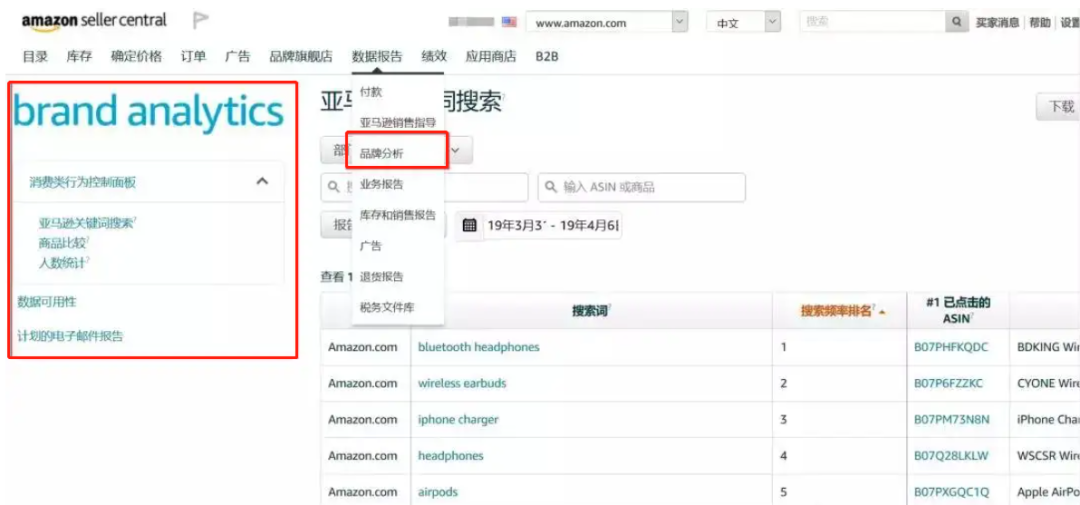Open the bluetooth headphones search term

pyautogui.click(x=479, y=347)
